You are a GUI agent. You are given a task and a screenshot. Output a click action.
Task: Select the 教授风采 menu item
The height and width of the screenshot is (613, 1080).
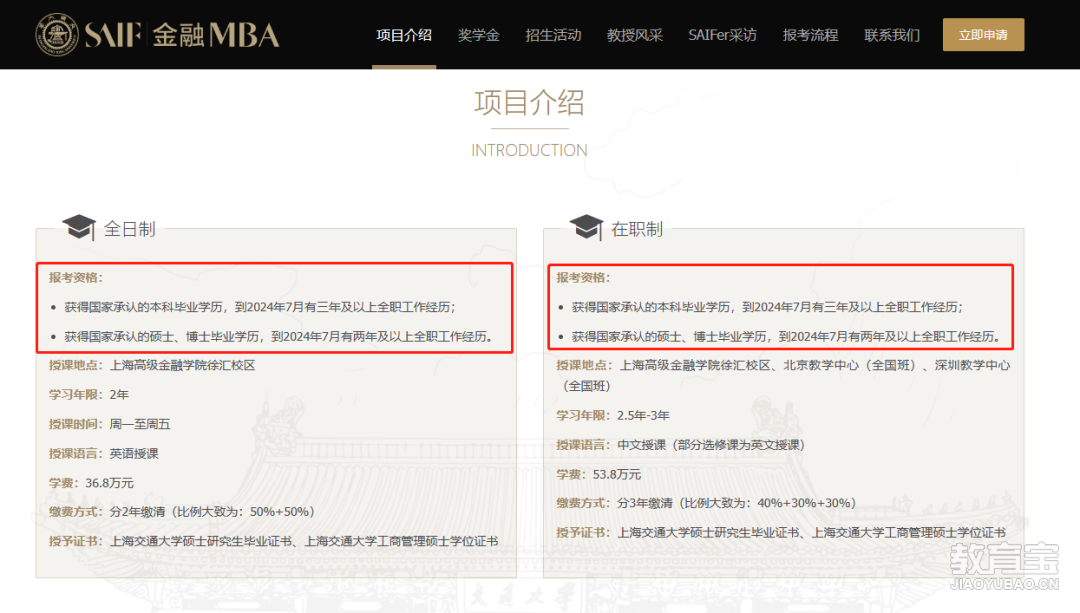(x=634, y=35)
